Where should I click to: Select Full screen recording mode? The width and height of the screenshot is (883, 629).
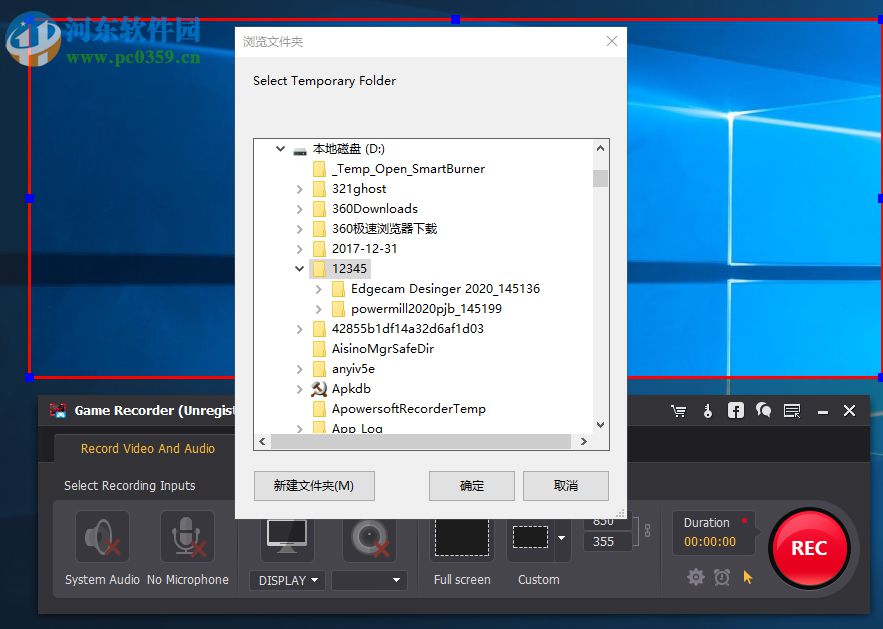461,540
